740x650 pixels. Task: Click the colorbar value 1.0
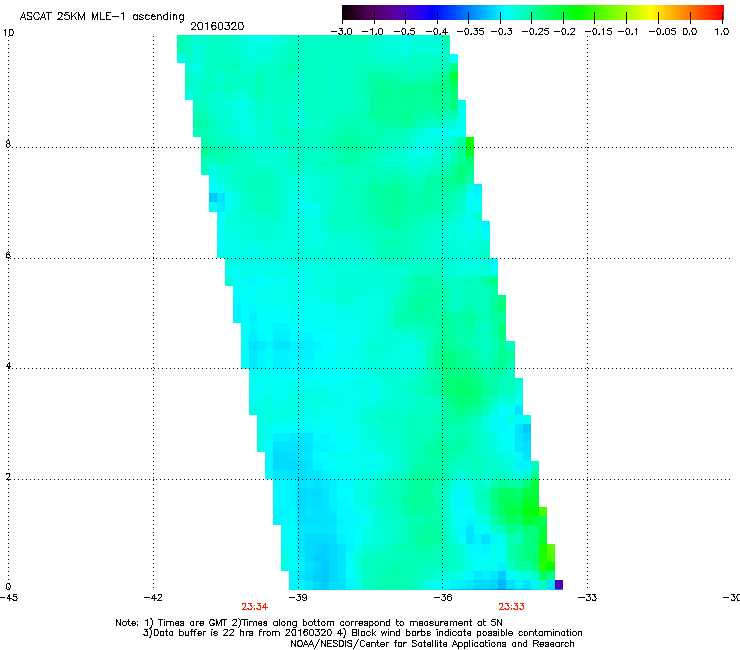coord(722,32)
